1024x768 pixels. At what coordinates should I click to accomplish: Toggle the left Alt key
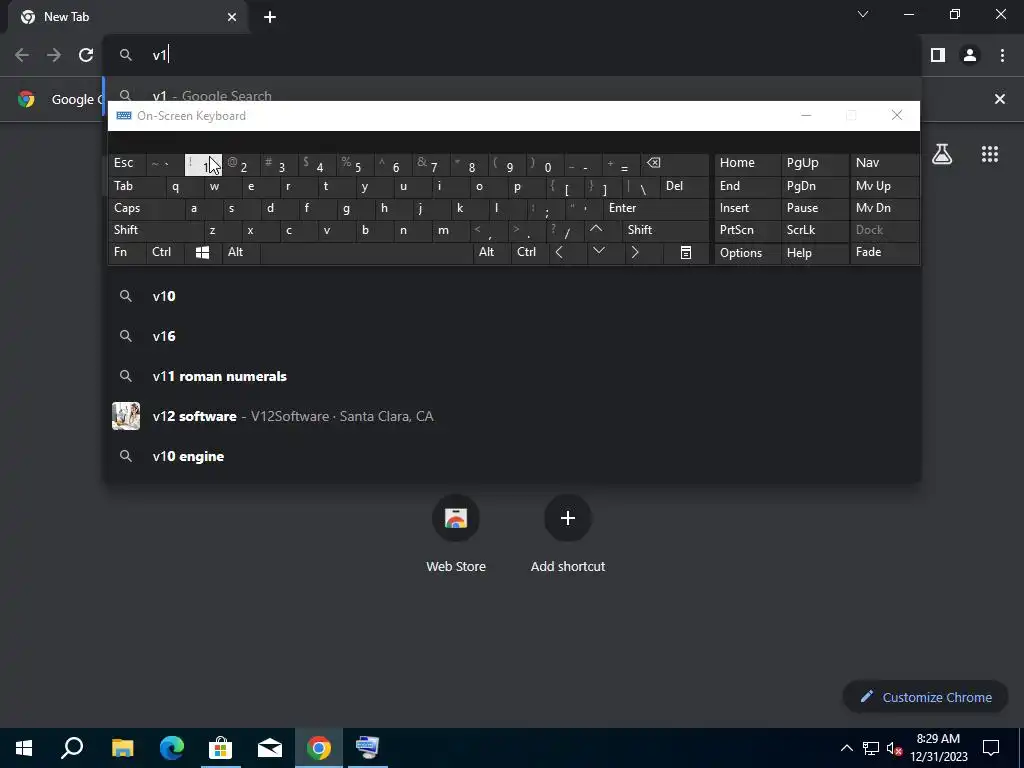click(241, 253)
